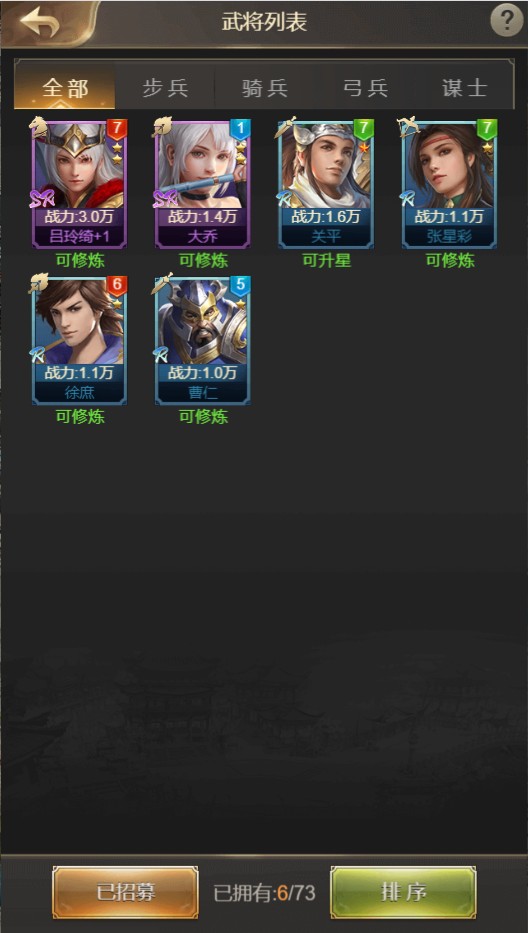Select the 吕玲绮+1 hero card

point(80,184)
